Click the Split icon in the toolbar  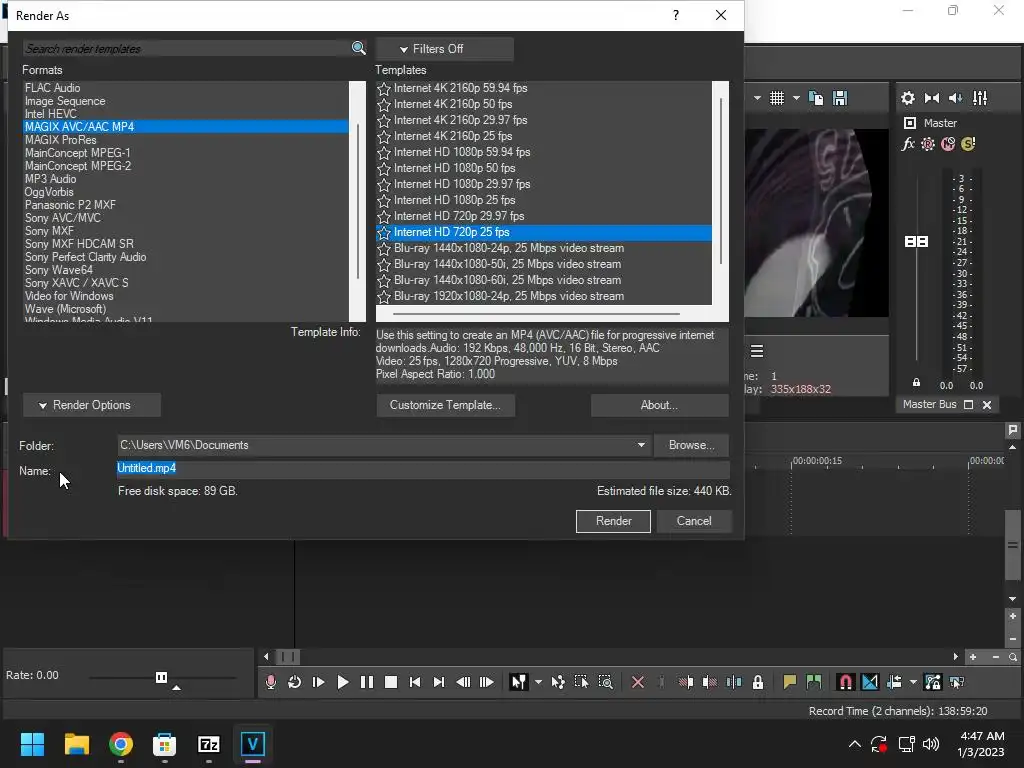(x=734, y=682)
